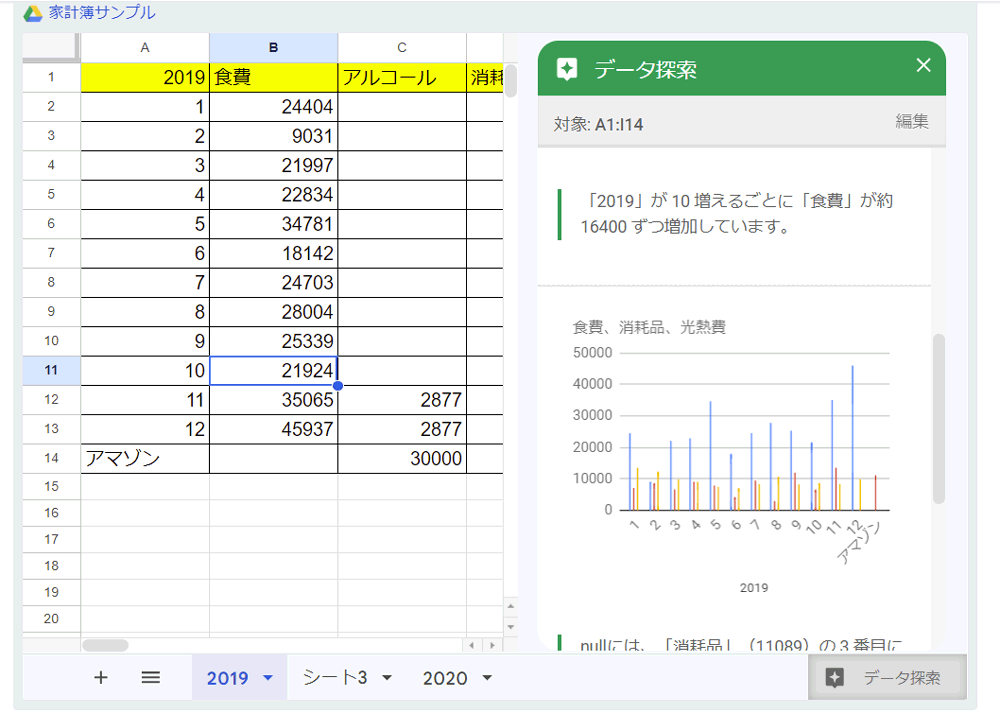Select column C header
This screenshot has height=714, width=1000.
402,48
